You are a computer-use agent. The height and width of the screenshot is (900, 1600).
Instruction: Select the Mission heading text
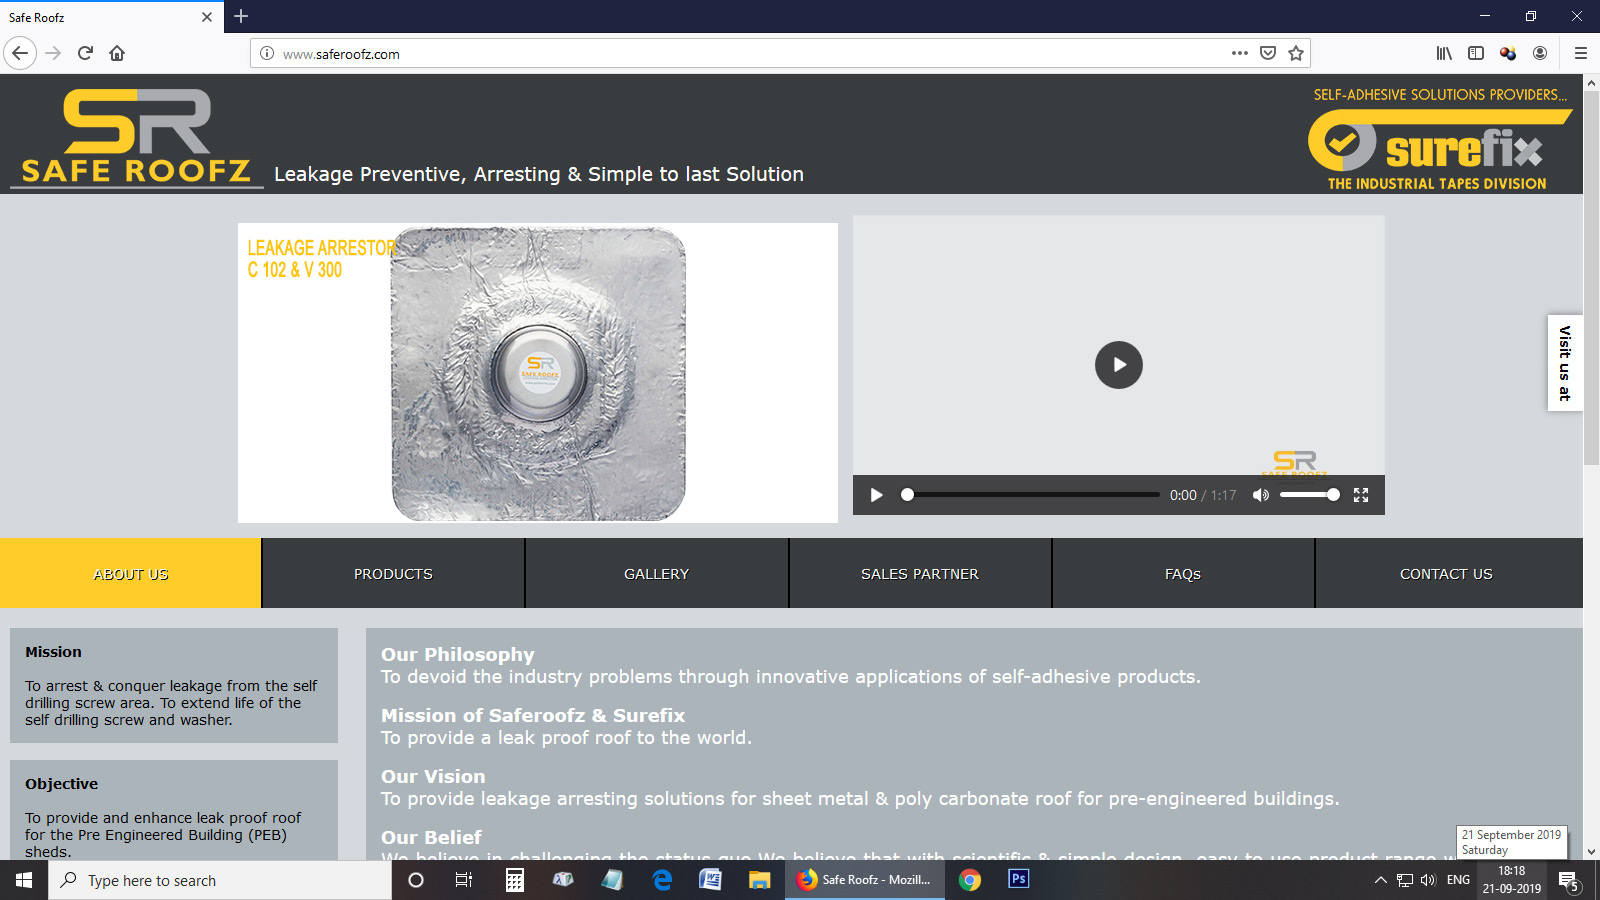tap(53, 652)
